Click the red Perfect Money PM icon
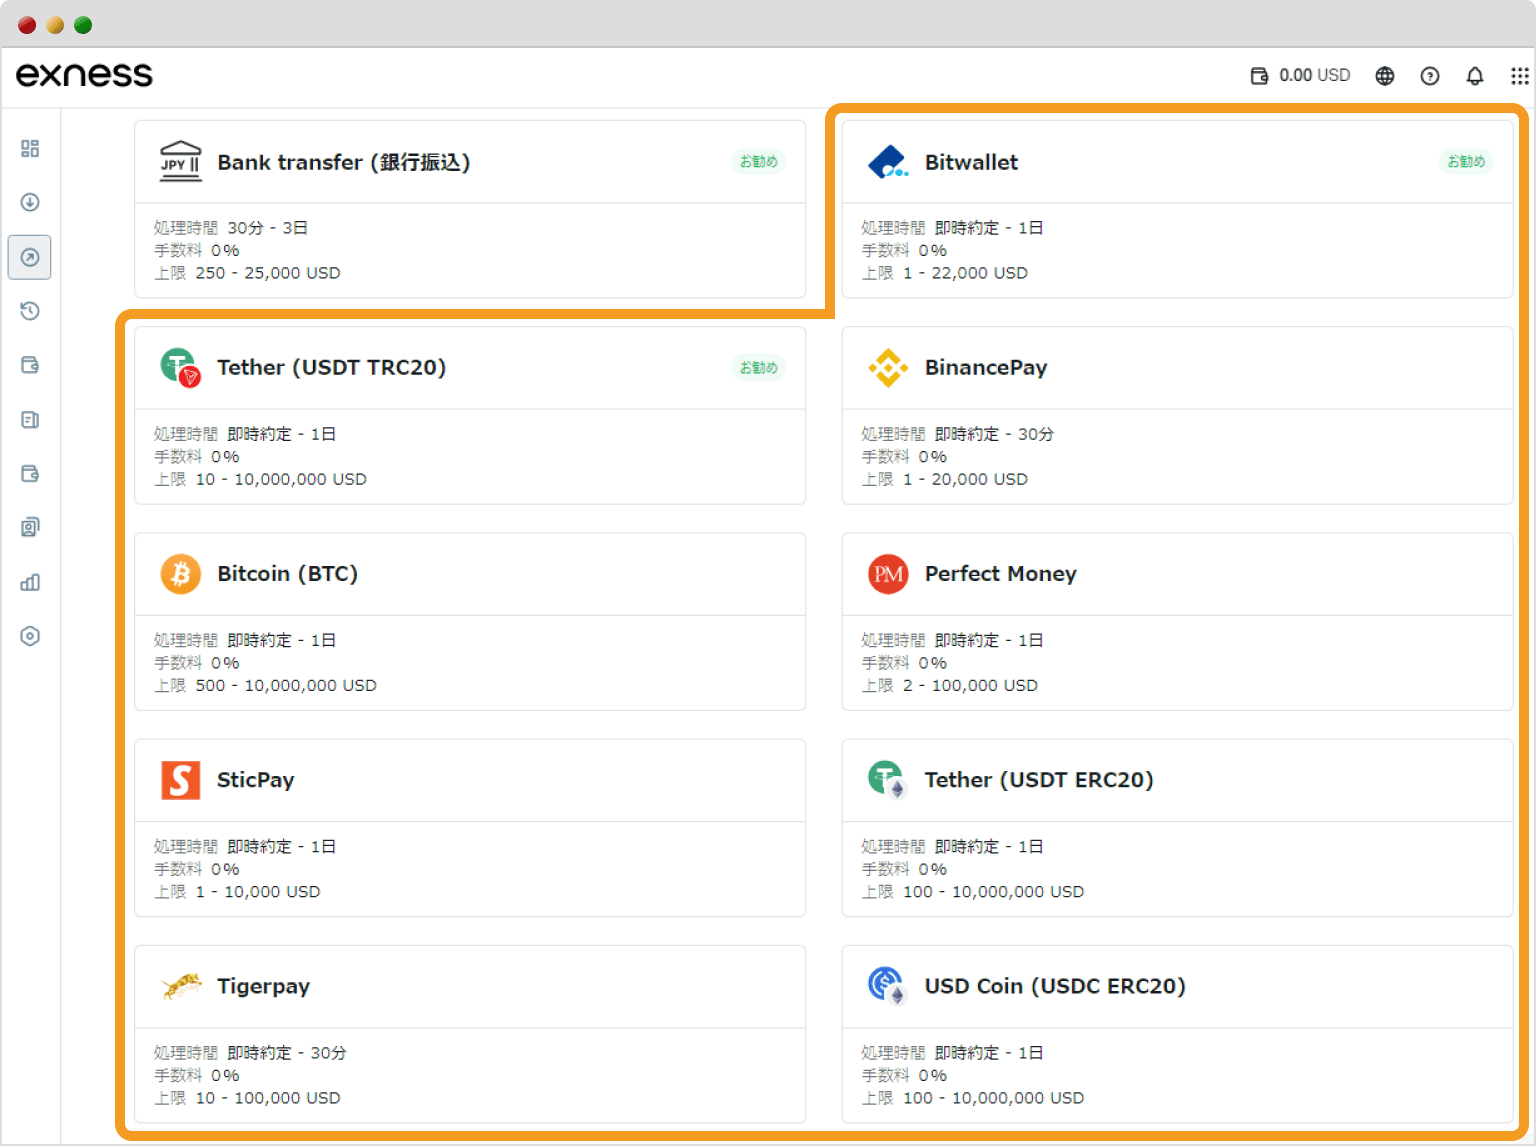The height and width of the screenshot is (1146, 1536). click(x=888, y=574)
